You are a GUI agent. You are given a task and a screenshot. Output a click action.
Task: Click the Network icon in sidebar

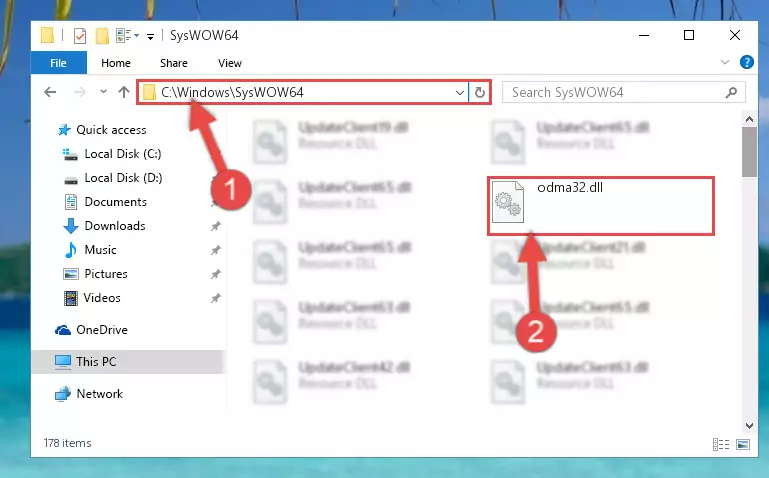63,394
